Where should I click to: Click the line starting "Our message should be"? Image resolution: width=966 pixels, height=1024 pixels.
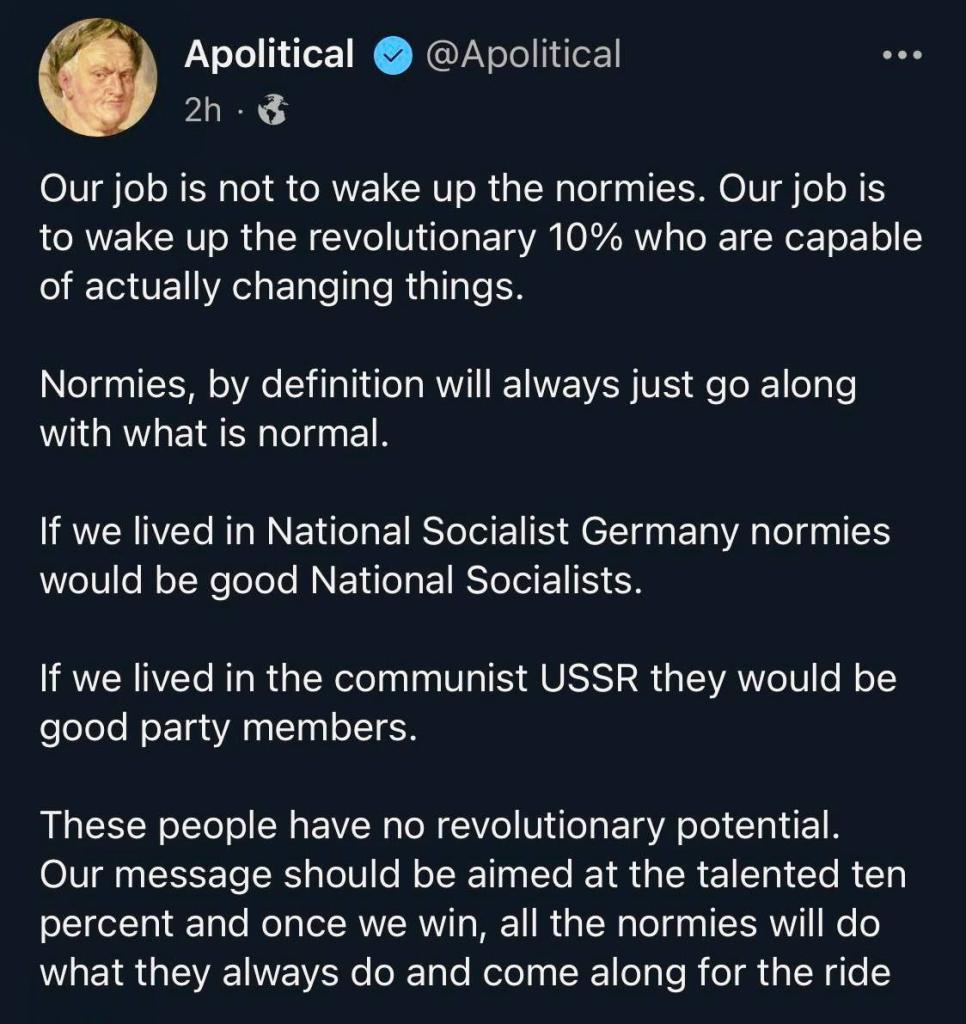pyautogui.click(x=473, y=875)
